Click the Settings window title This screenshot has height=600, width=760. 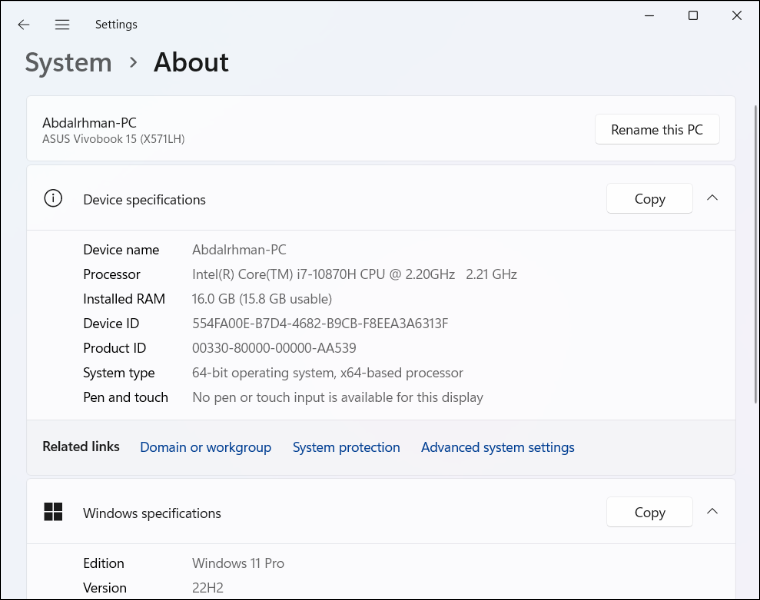(116, 25)
